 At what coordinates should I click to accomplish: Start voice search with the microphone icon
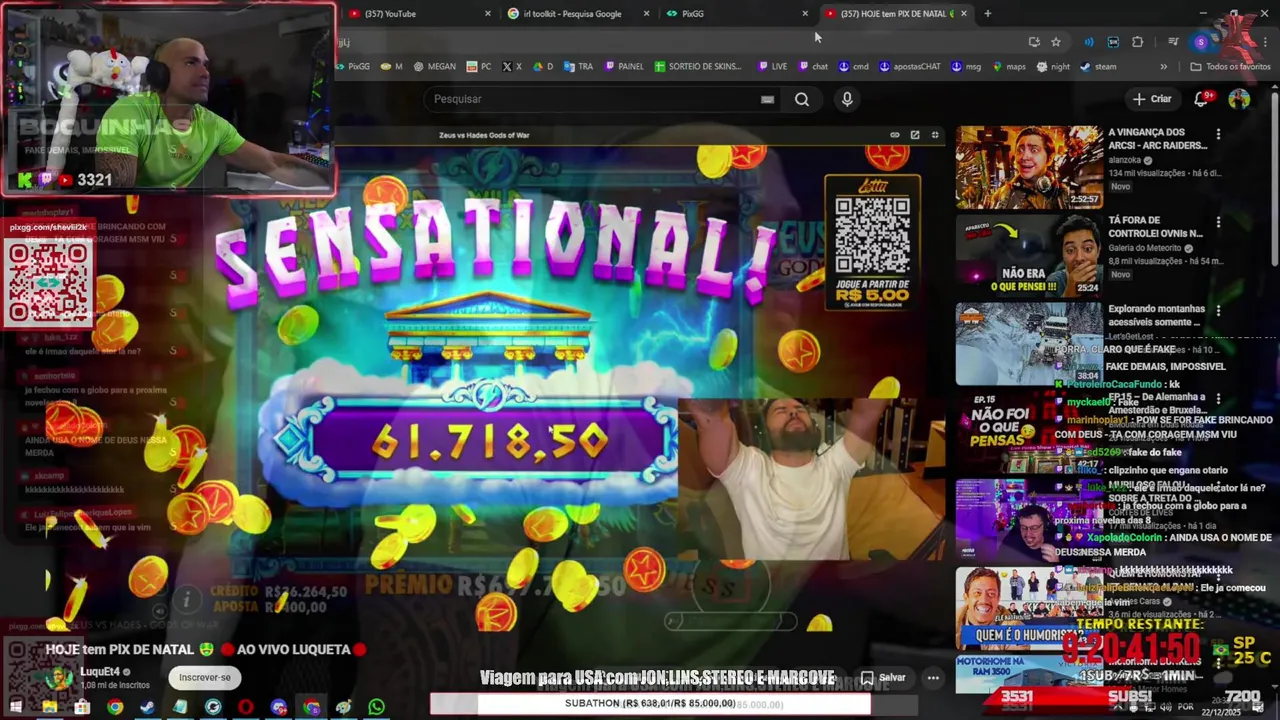coord(847,99)
